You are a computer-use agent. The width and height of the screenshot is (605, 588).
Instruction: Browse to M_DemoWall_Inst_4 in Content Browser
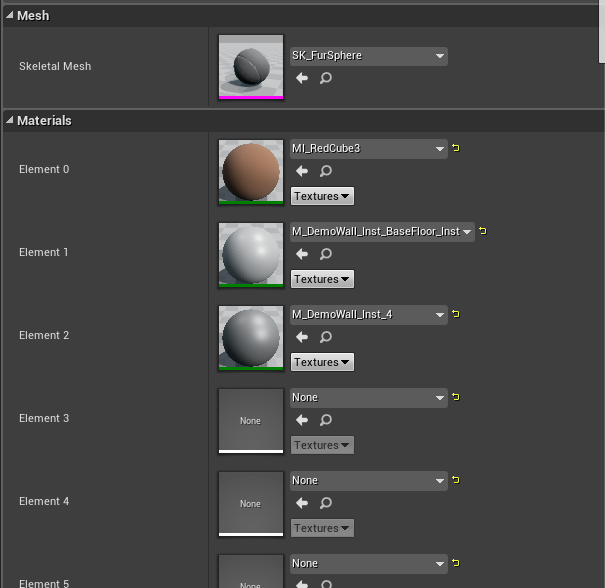pos(326,337)
